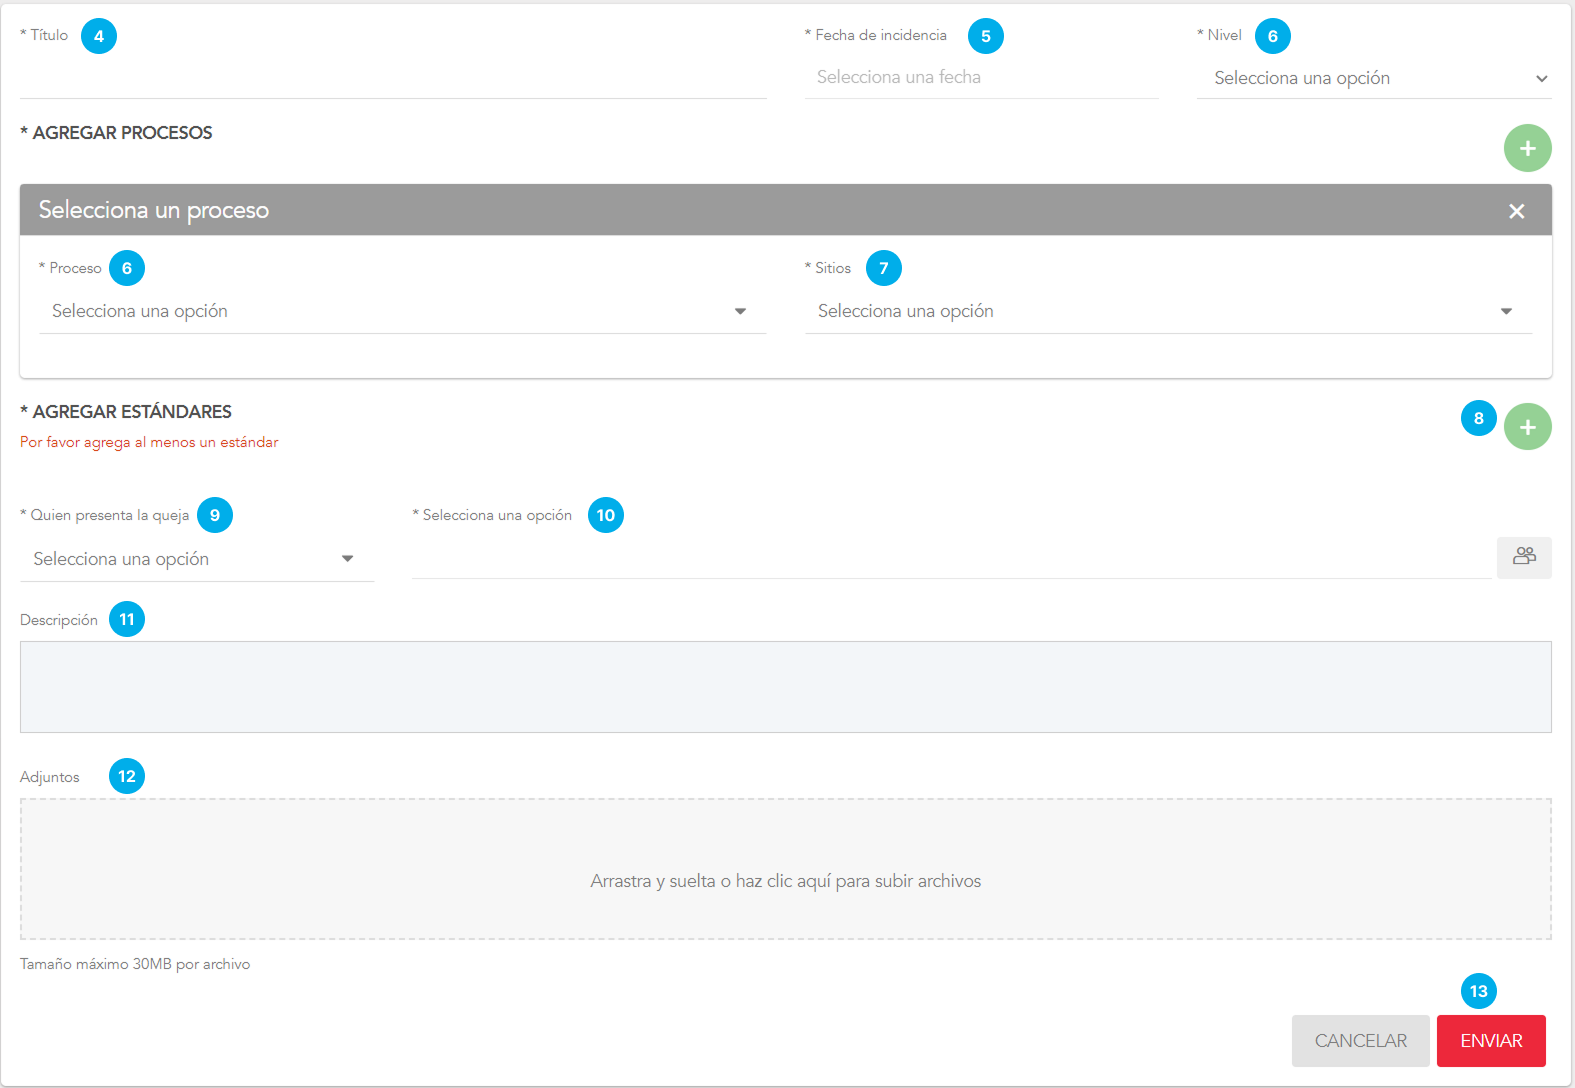This screenshot has width=1575, height=1088.
Task: Open the Sitios dropdown list
Action: pos(1166,311)
